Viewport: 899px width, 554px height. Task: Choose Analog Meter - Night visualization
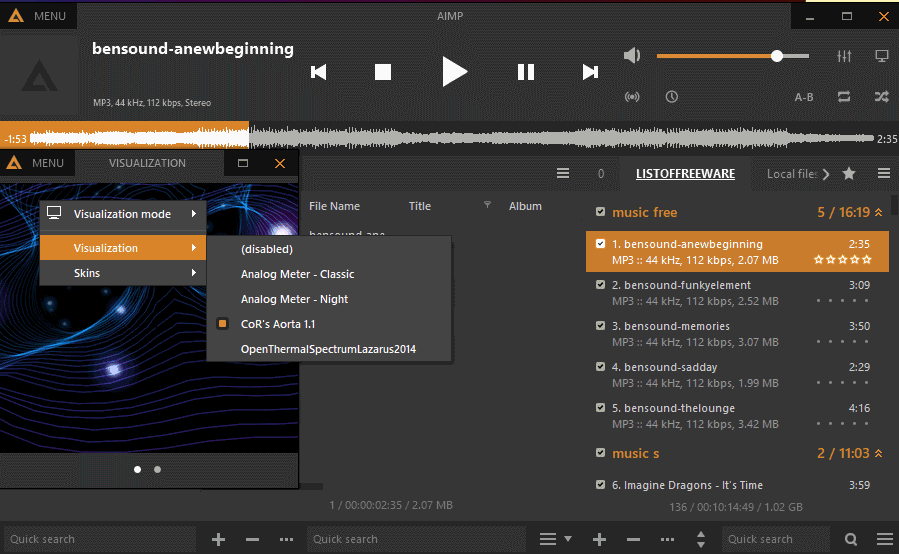[x=329, y=299]
